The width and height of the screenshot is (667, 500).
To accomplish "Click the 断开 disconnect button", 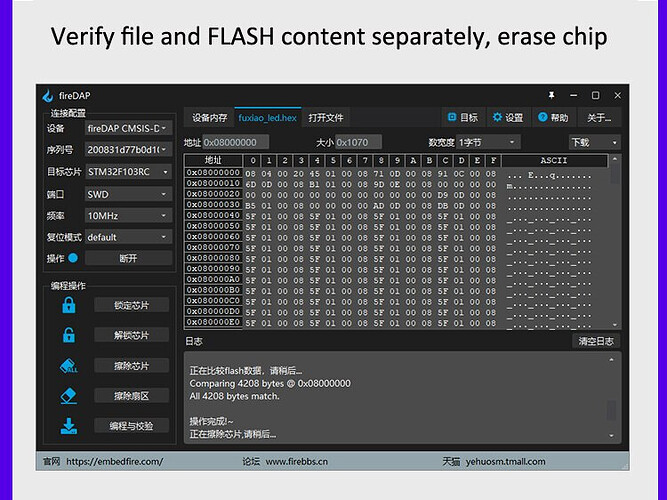I will coord(128,258).
